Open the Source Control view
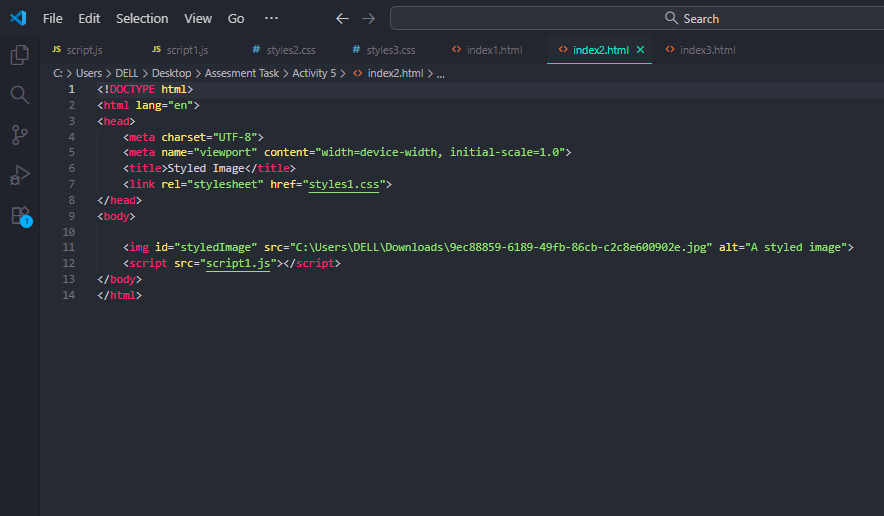884x516 pixels. pos(19,135)
